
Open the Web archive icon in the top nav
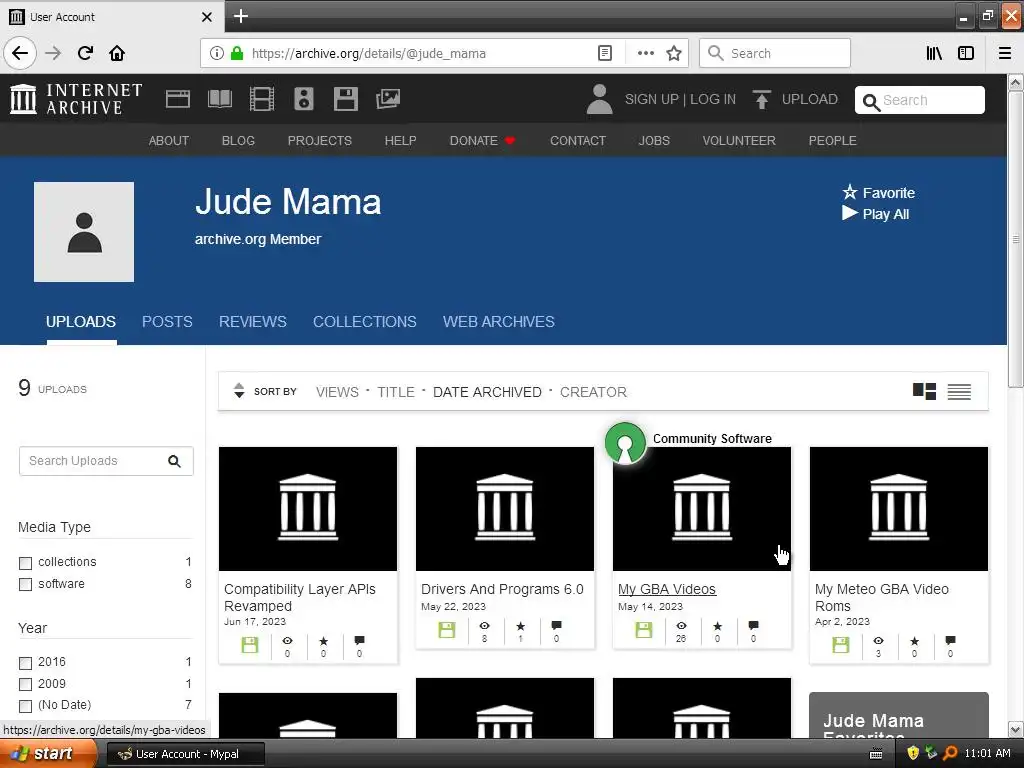tap(178, 99)
